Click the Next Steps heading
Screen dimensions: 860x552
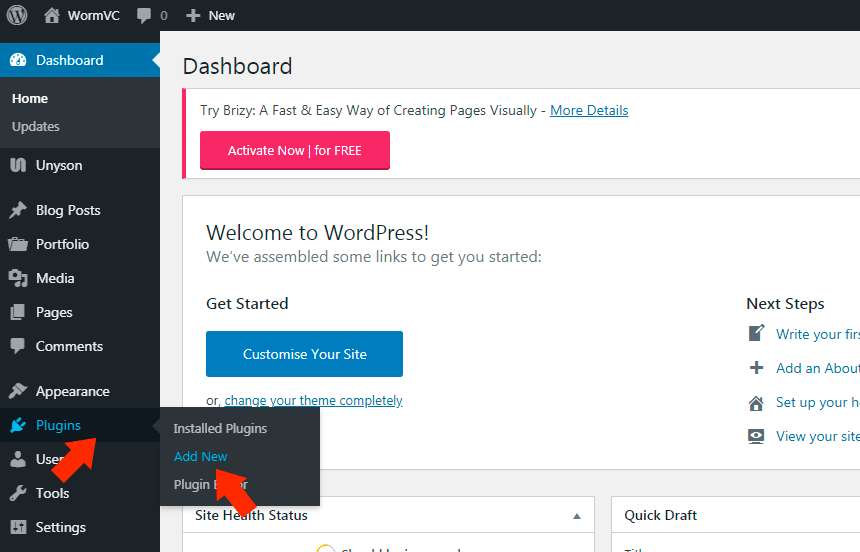(x=785, y=303)
